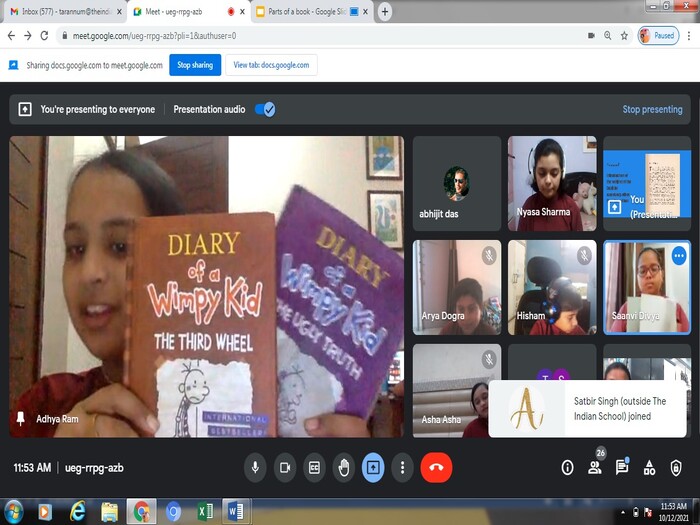Screen dimensions: 700x525
Task: Unpin Adhya Ram via pin icon
Action: pyautogui.click(x=21, y=419)
